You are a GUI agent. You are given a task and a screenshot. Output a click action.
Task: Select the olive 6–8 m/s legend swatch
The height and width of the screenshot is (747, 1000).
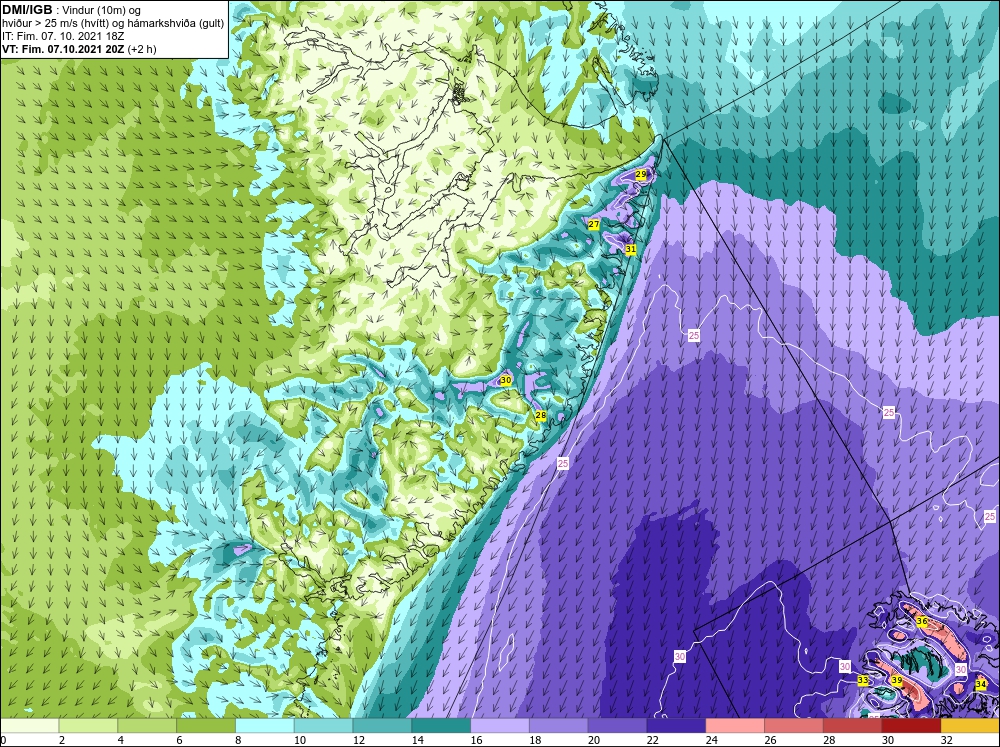(x=206, y=726)
